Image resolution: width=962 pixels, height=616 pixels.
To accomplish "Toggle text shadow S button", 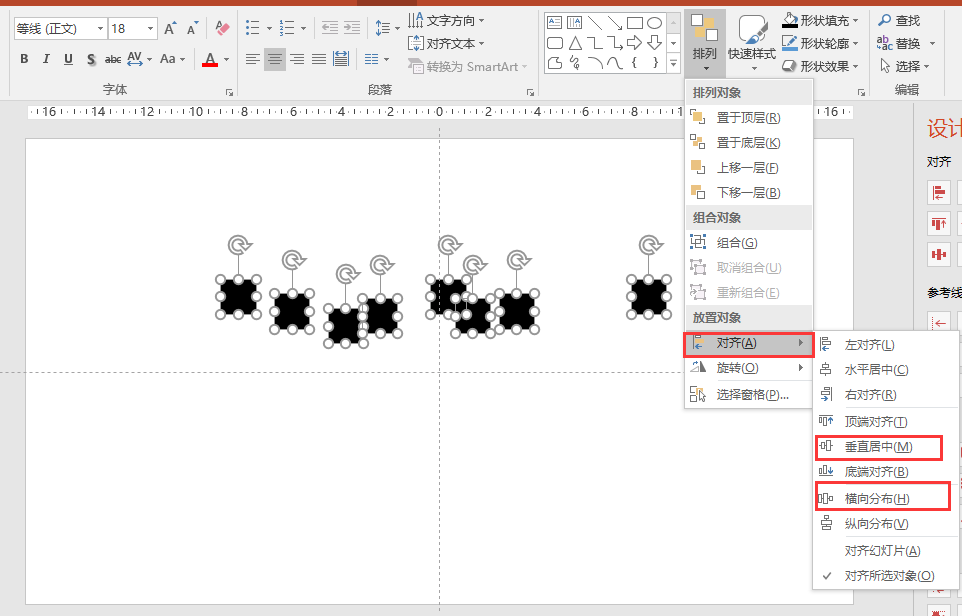I will [x=91, y=59].
